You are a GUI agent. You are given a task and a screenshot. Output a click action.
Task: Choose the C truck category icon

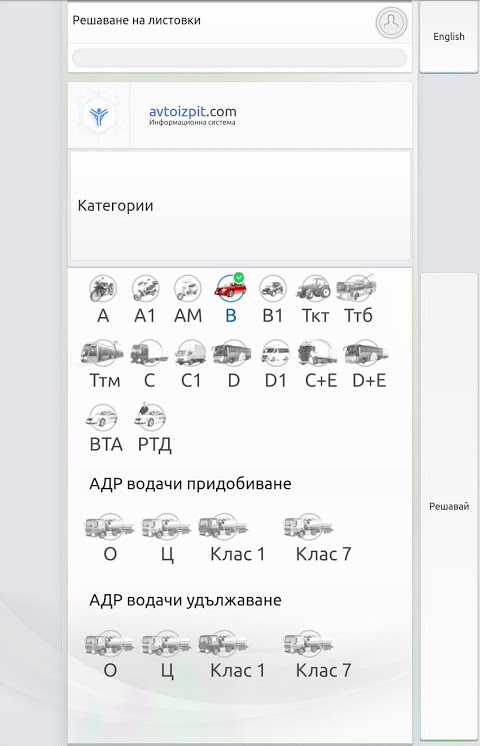[x=149, y=353]
